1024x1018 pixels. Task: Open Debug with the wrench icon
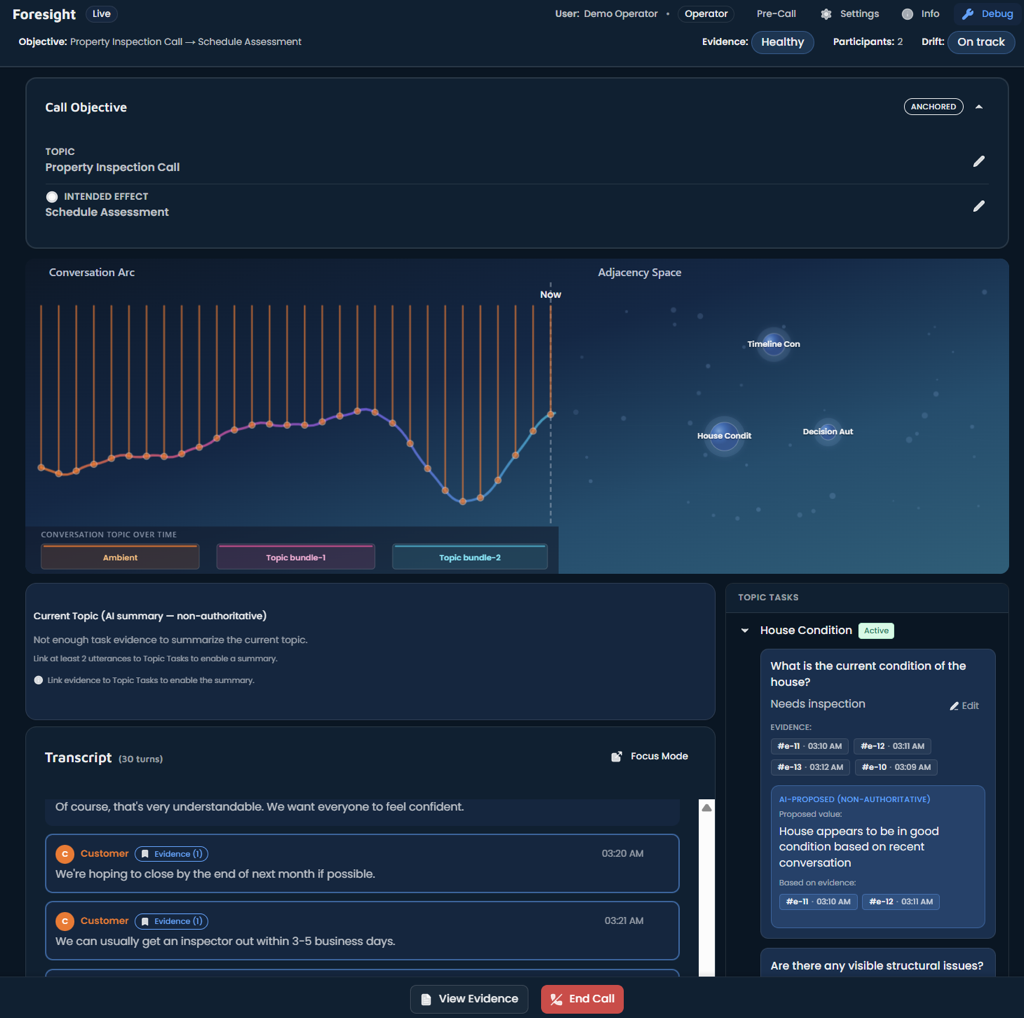click(x=967, y=14)
